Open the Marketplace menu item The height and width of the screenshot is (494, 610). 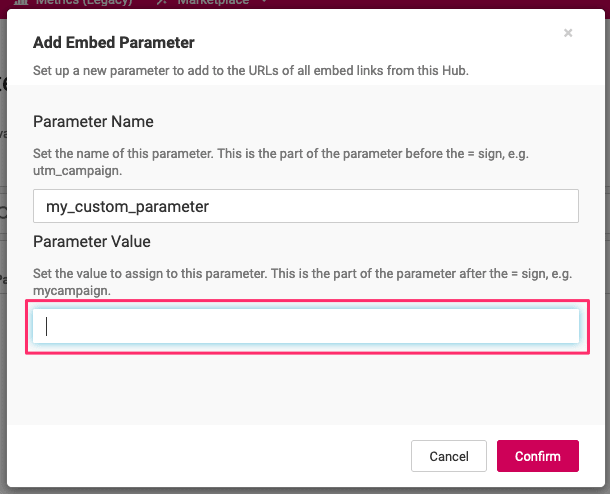click(x=213, y=3)
